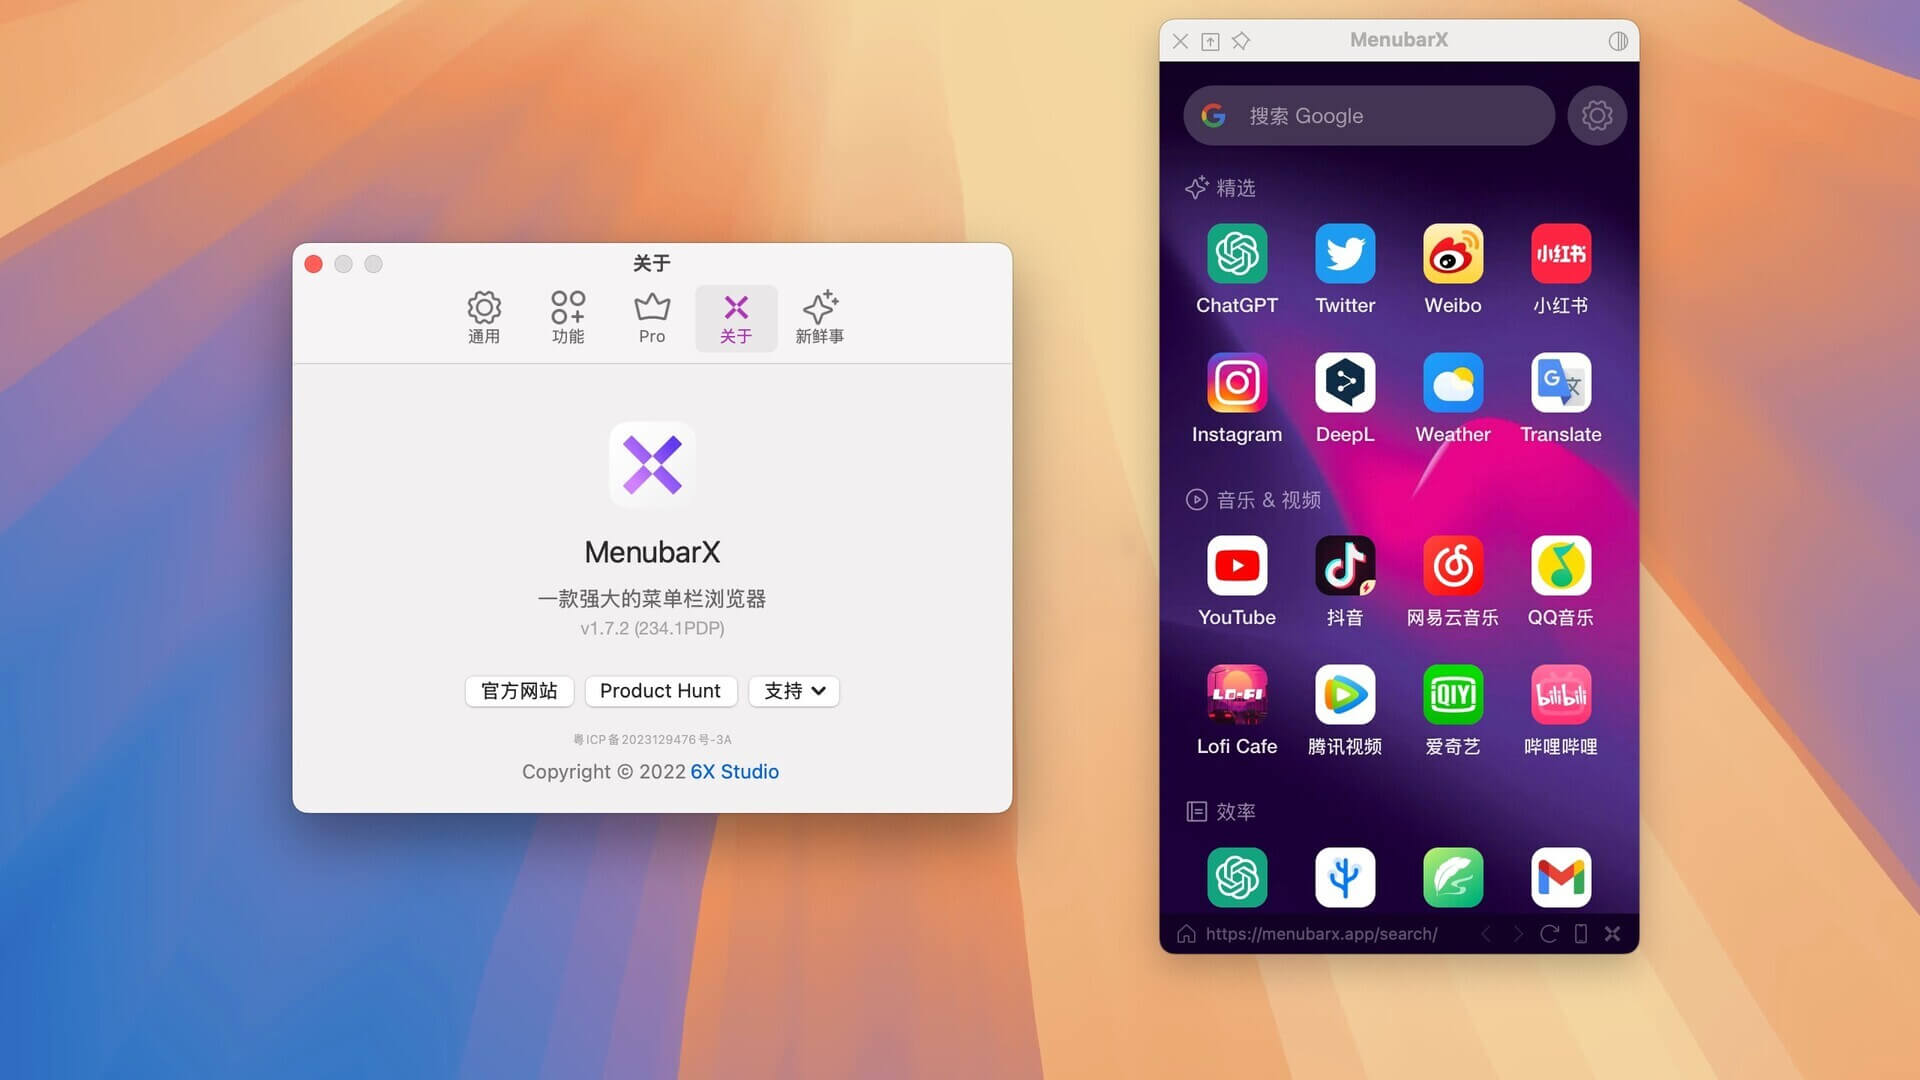Switch to Pro upgrade tab
The width and height of the screenshot is (1920, 1080).
(x=651, y=316)
